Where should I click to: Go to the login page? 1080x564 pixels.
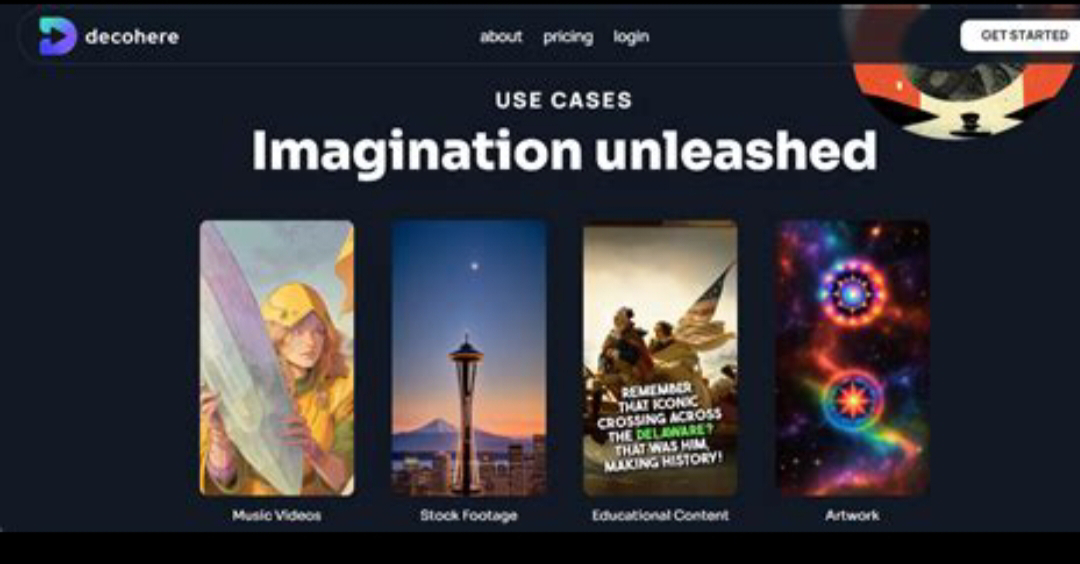(631, 37)
